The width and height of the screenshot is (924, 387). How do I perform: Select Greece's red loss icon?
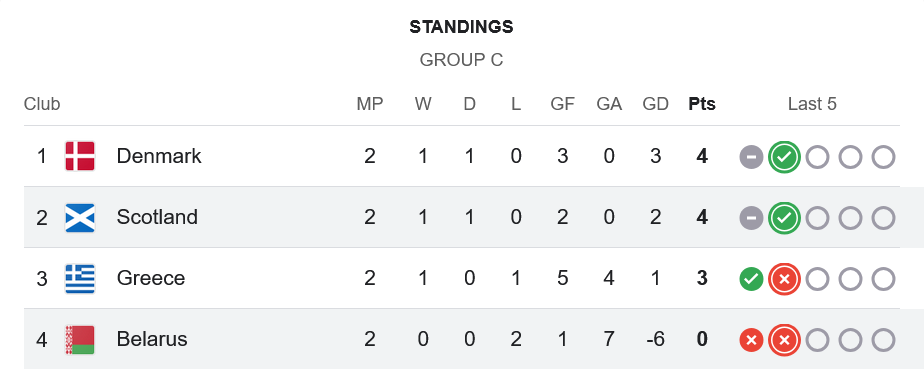784,279
